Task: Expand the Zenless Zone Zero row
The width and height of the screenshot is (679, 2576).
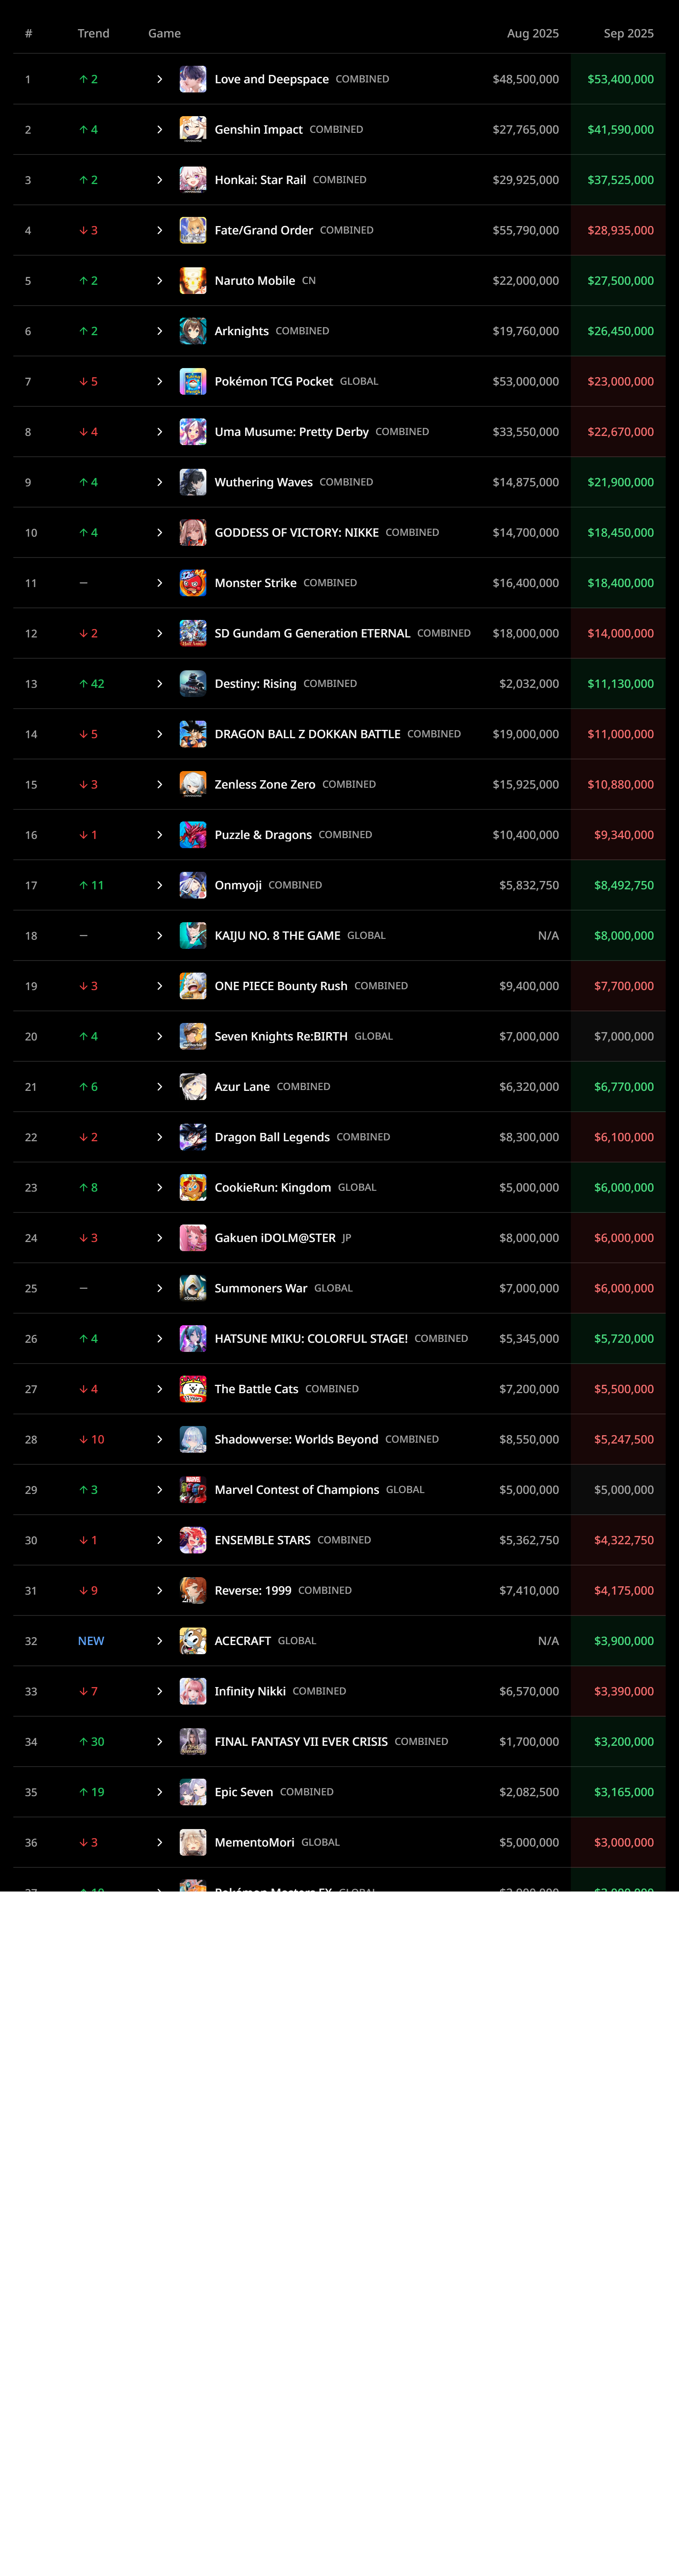Action: [x=159, y=785]
